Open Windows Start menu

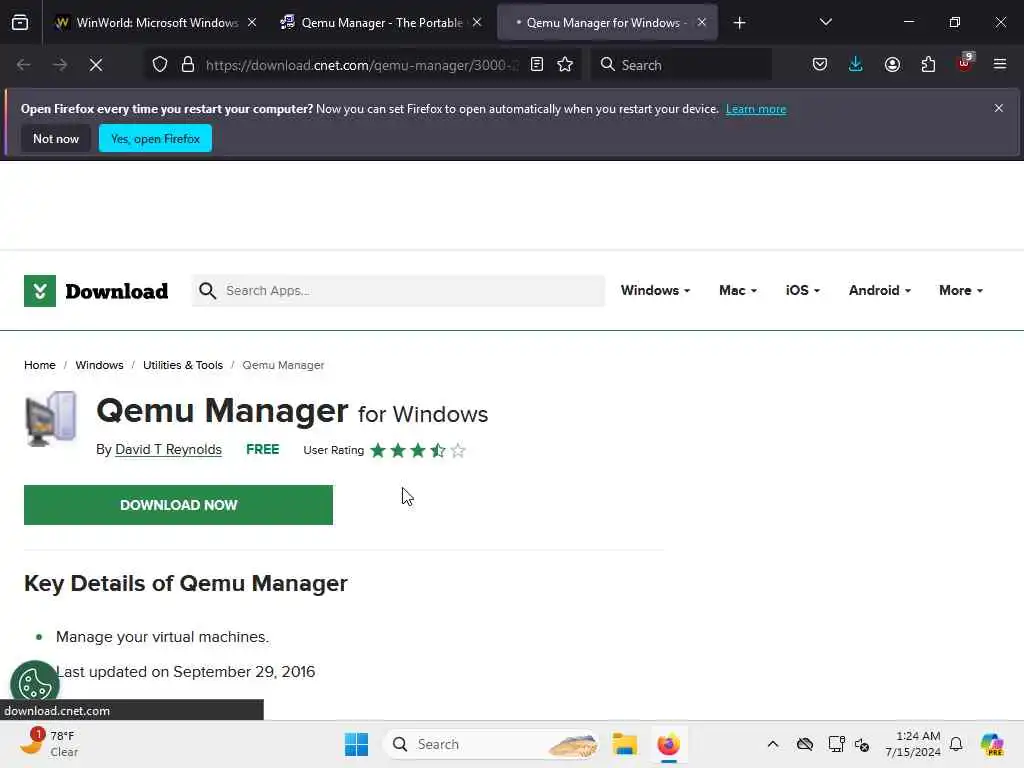357,744
